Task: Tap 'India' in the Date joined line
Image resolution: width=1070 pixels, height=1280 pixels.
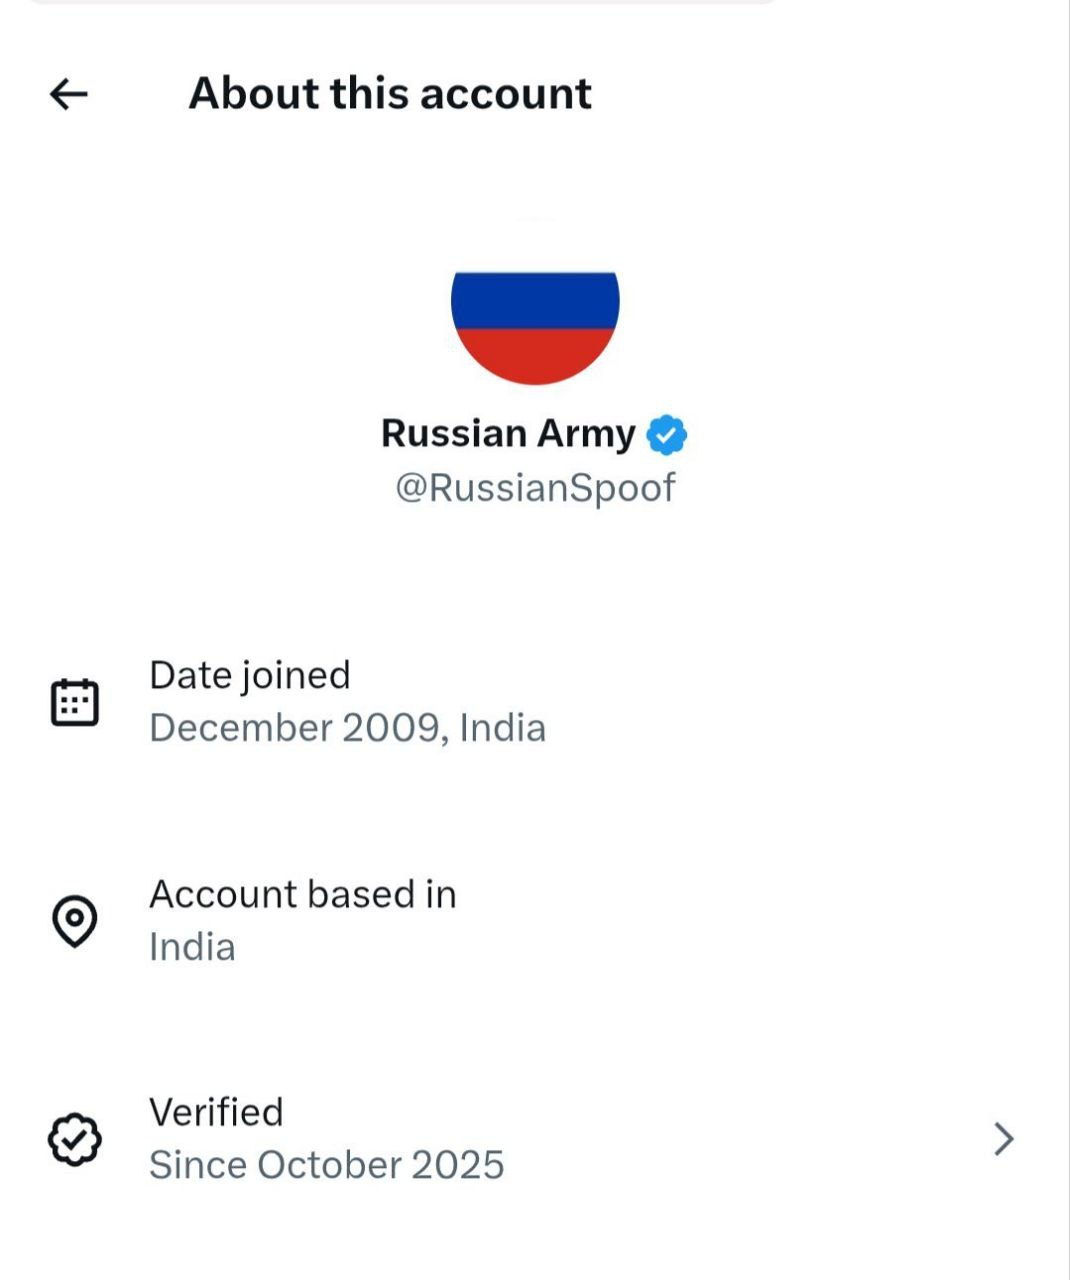Action: [x=503, y=728]
